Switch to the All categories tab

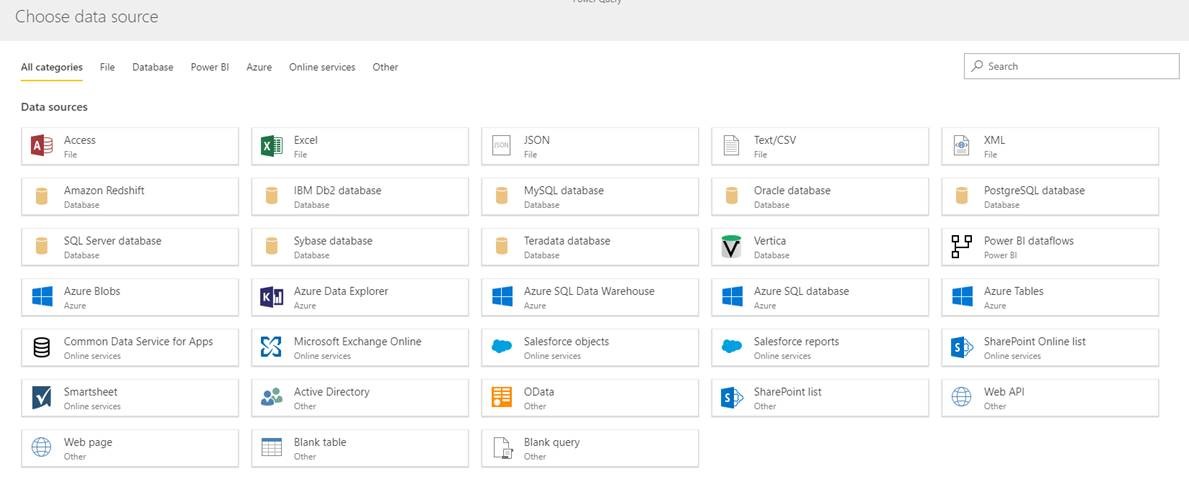(x=52, y=67)
